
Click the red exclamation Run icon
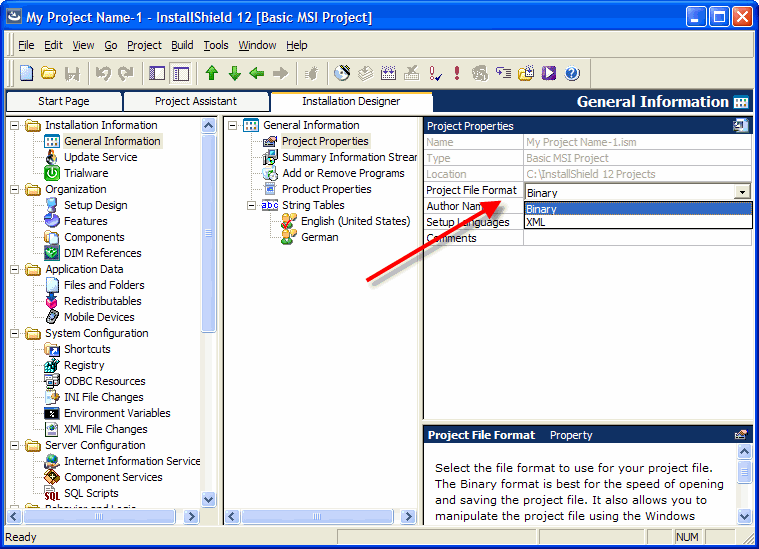pyautogui.click(x=457, y=73)
